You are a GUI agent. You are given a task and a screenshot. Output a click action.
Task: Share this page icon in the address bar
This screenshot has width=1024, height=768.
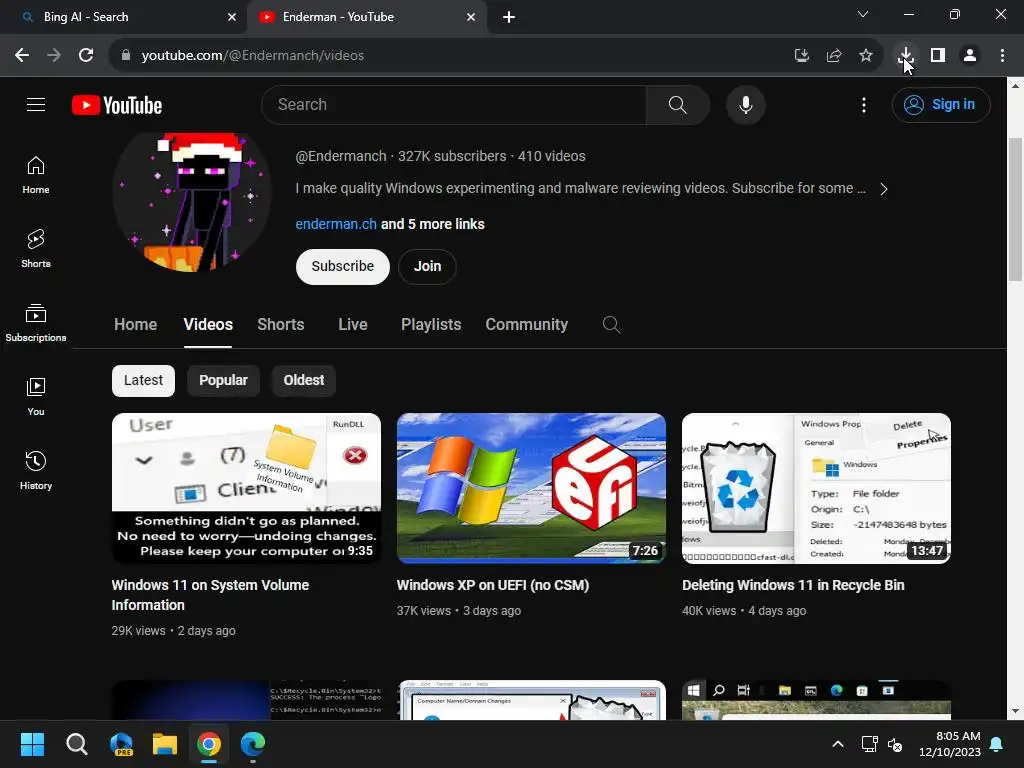click(833, 55)
